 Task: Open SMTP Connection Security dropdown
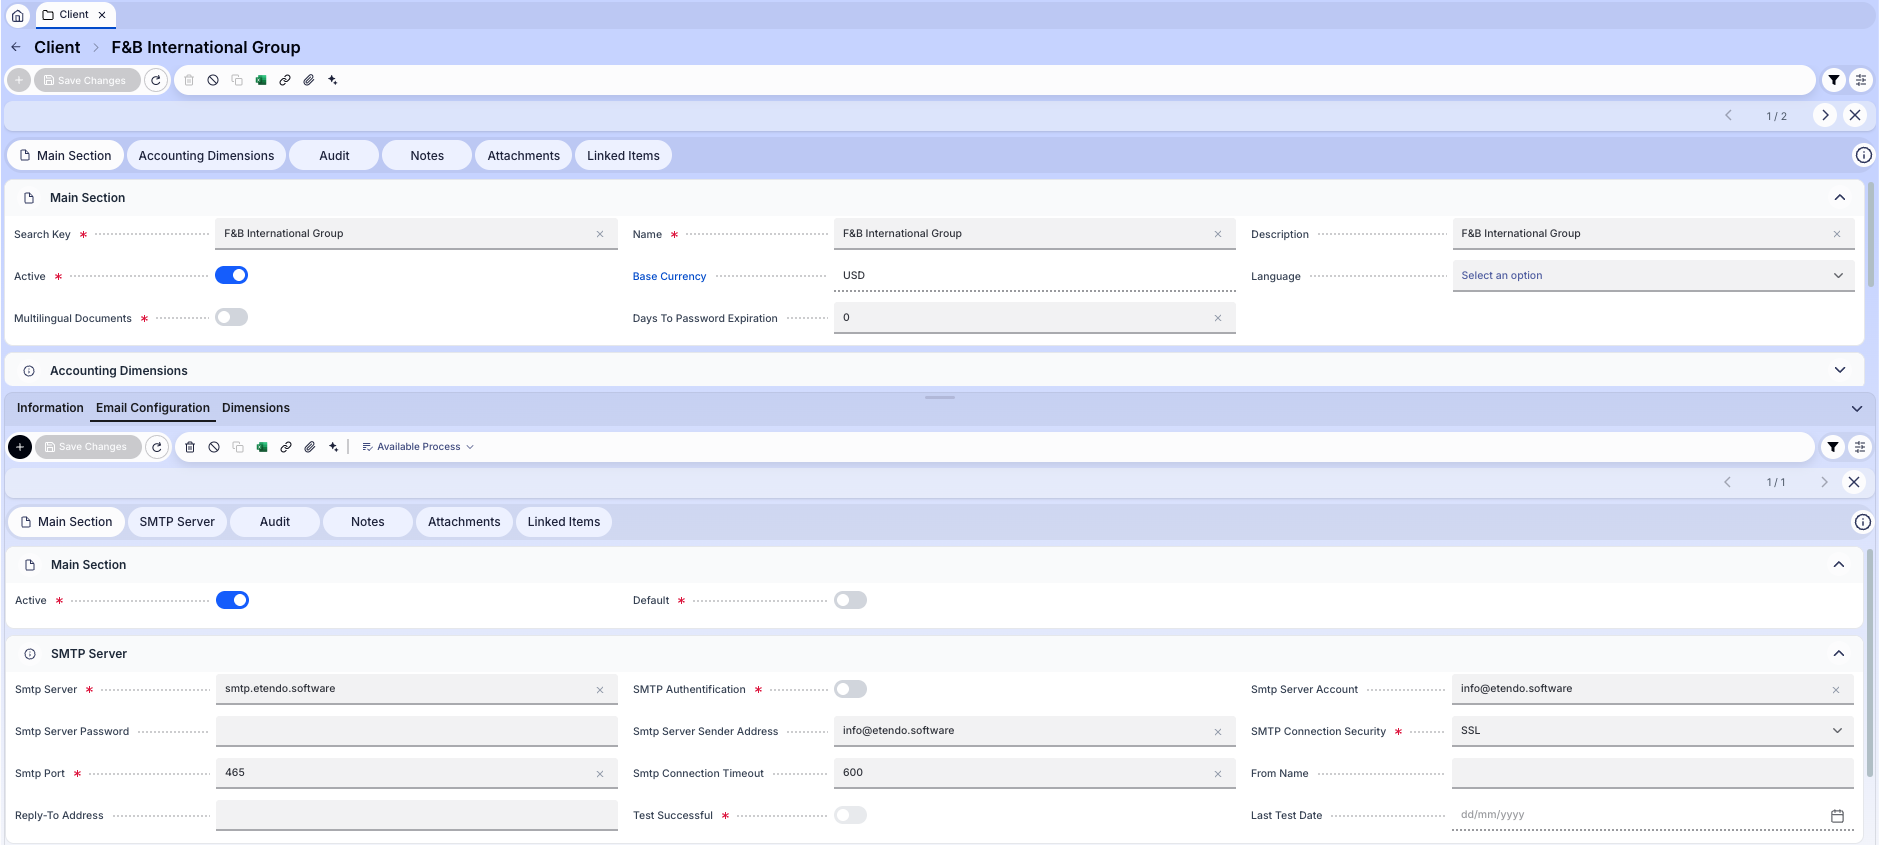(x=1652, y=731)
